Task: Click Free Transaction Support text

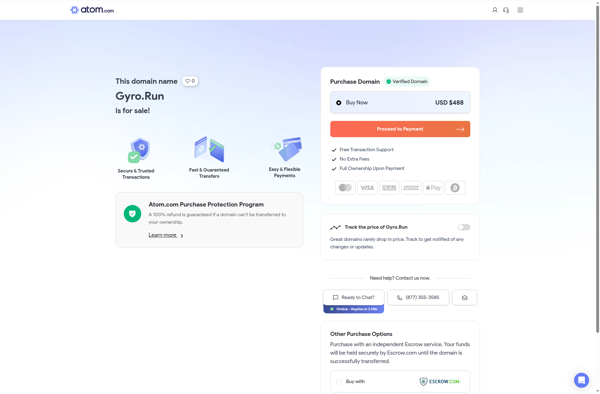Action: coord(366,150)
